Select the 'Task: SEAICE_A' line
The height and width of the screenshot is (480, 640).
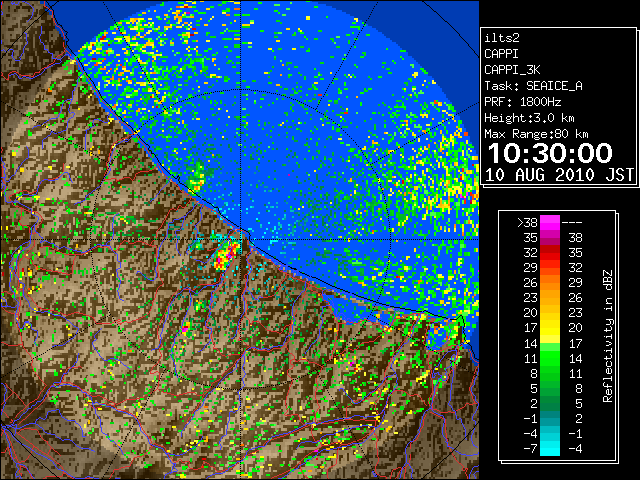tap(533, 86)
